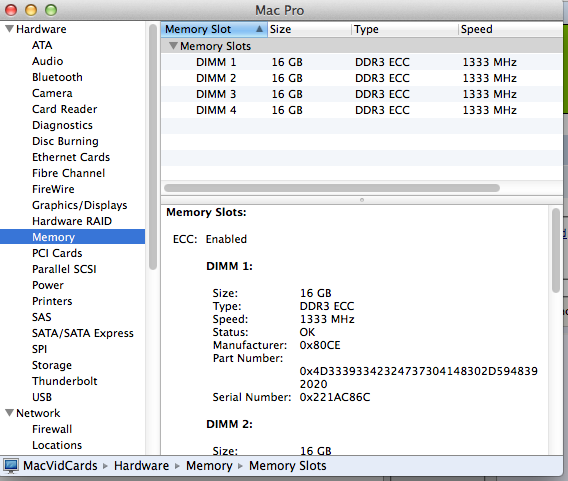The height and width of the screenshot is (481, 568).
Task: Click the sidebar's vertical scrollbar
Action: 153,147
